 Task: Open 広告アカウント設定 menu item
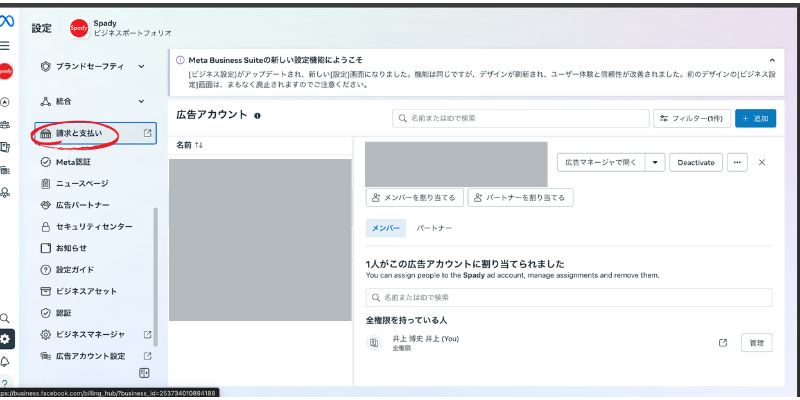pos(95,356)
